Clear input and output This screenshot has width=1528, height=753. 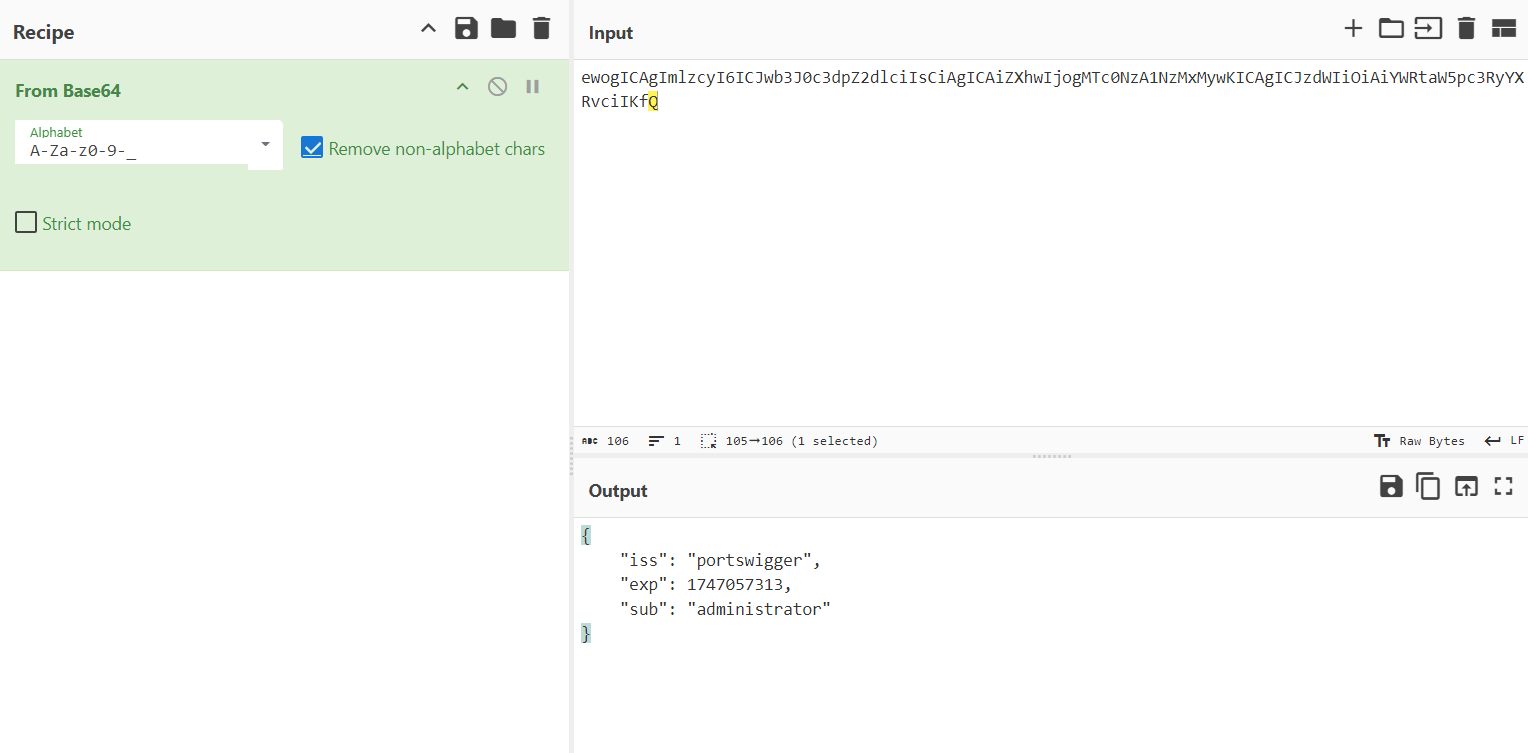coord(1466,29)
